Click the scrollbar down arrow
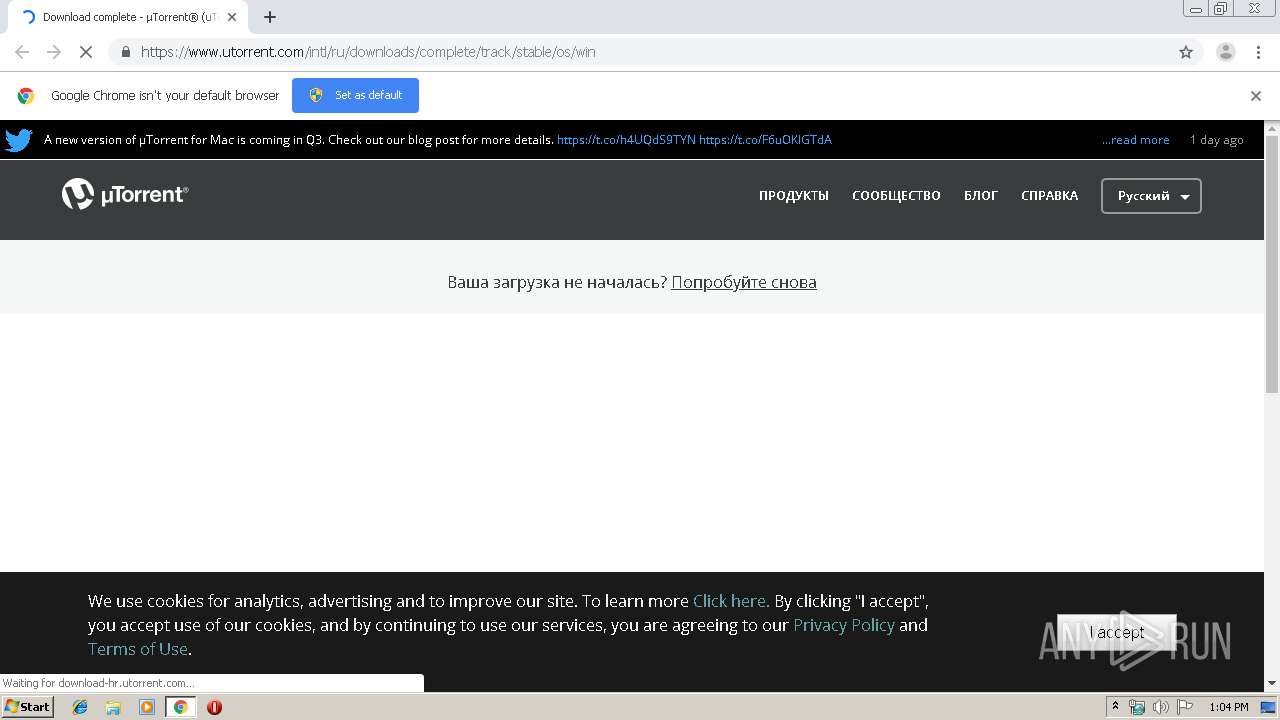This screenshot has height=720, width=1280. 1272,684
